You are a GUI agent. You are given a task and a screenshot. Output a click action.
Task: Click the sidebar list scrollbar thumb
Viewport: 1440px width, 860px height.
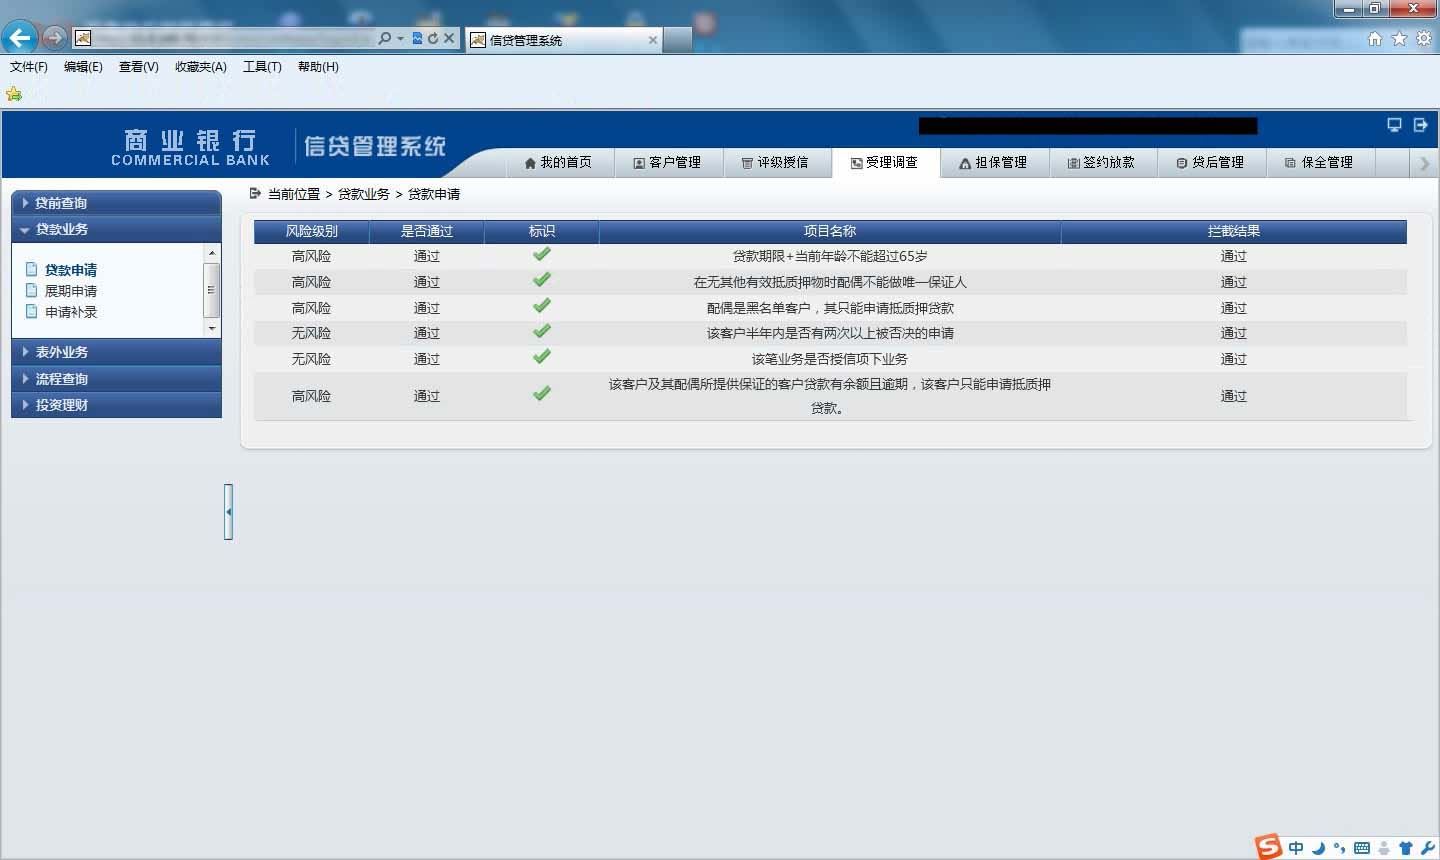pos(211,290)
